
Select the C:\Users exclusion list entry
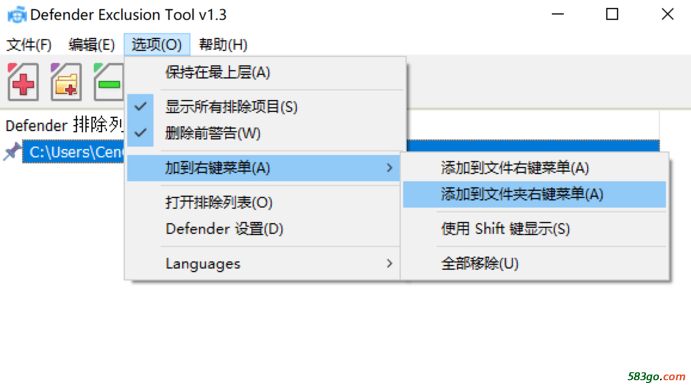point(73,152)
